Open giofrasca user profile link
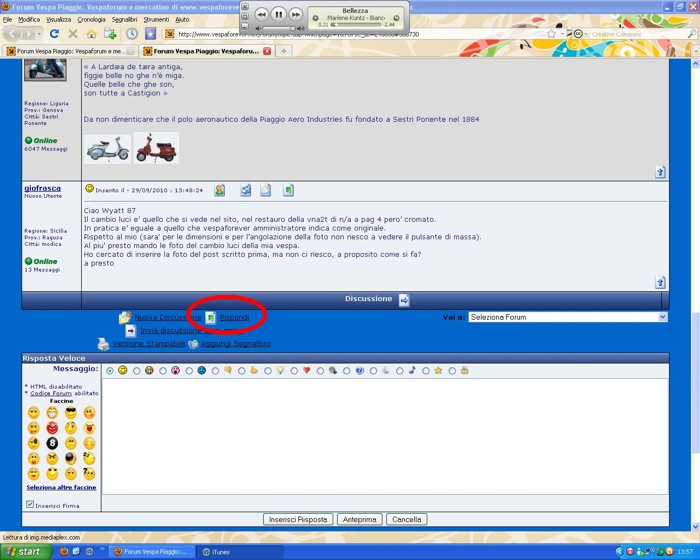This screenshot has height=560, width=700. (42, 188)
